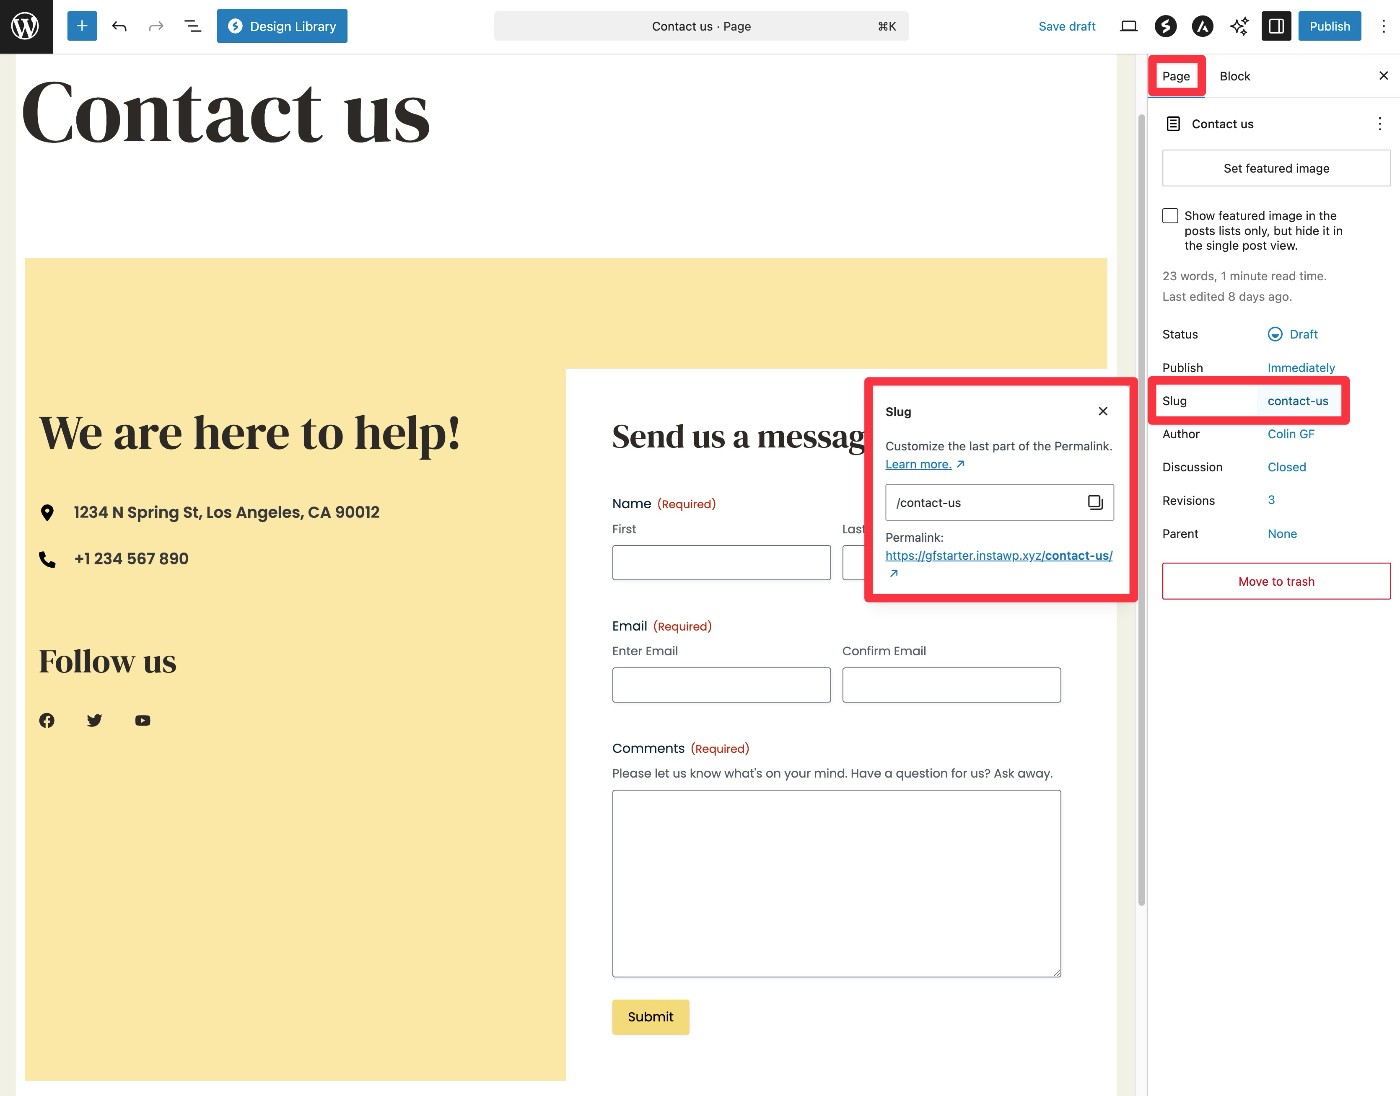Image resolution: width=1400 pixels, height=1096 pixels.
Task: Open the Contact us page actions menu
Action: [1379, 124]
